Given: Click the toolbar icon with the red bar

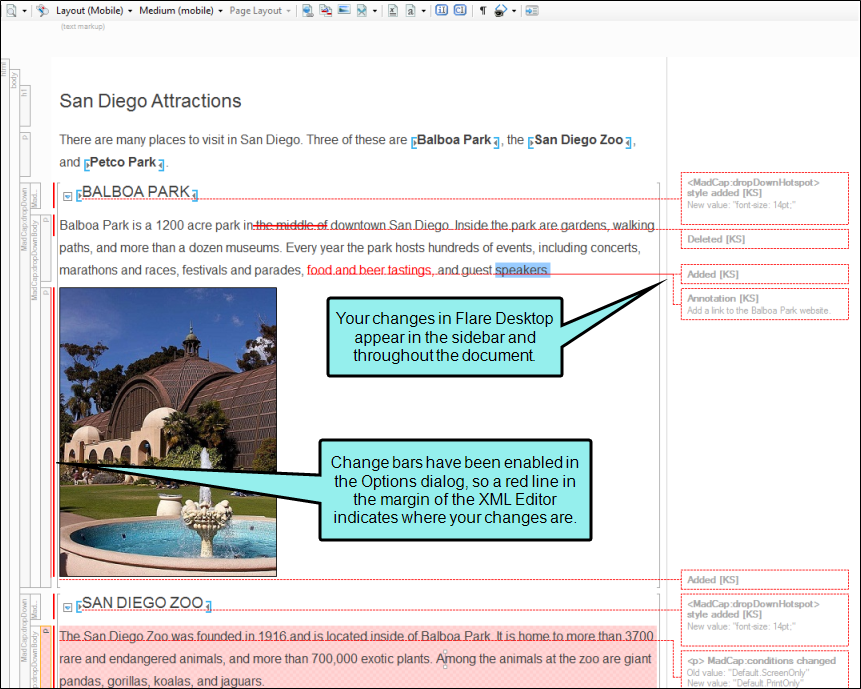Looking at the screenshot, I should pos(326,10).
